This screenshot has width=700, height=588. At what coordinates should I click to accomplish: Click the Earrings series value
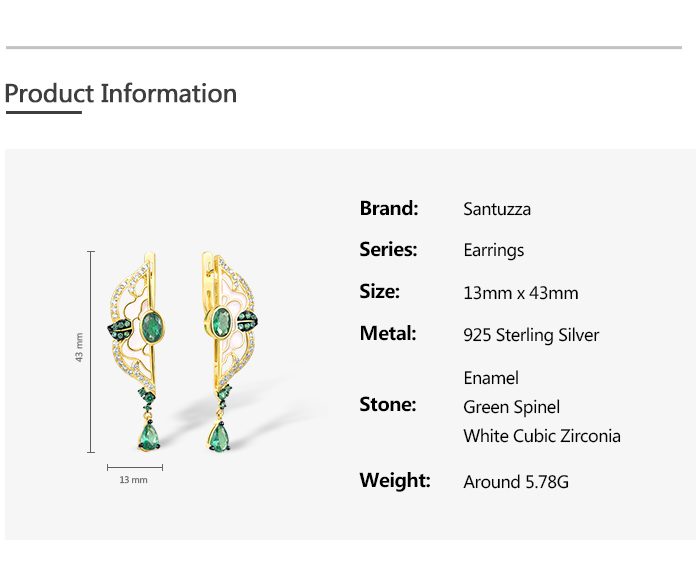point(494,250)
